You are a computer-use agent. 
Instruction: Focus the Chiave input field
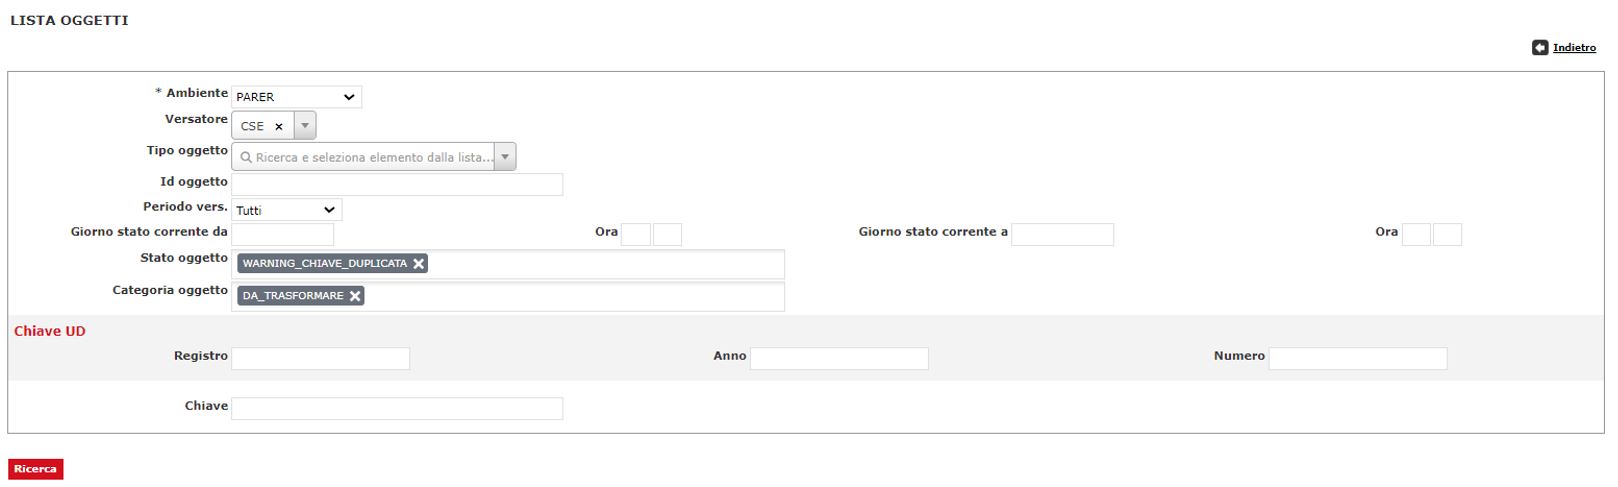click(397, 408)
